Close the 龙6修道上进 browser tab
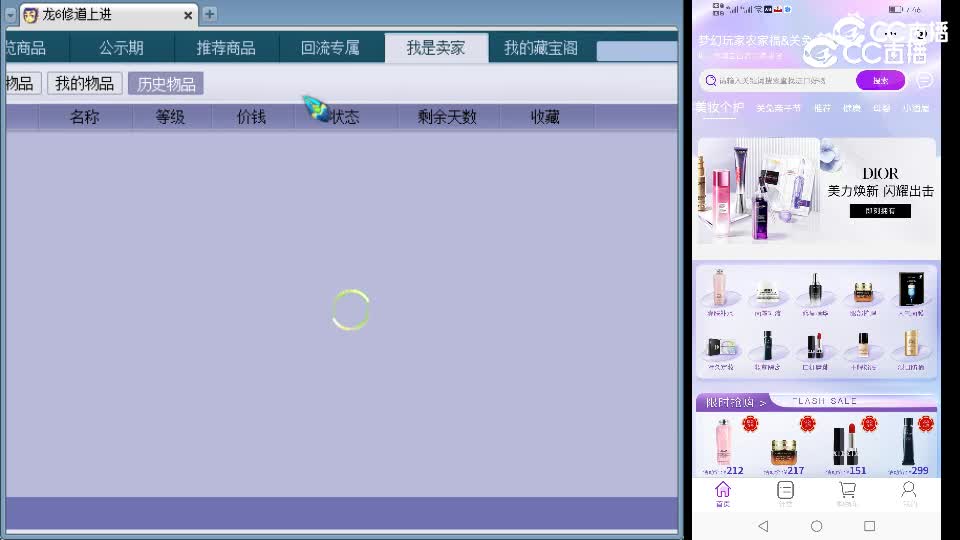 point(188,15)
